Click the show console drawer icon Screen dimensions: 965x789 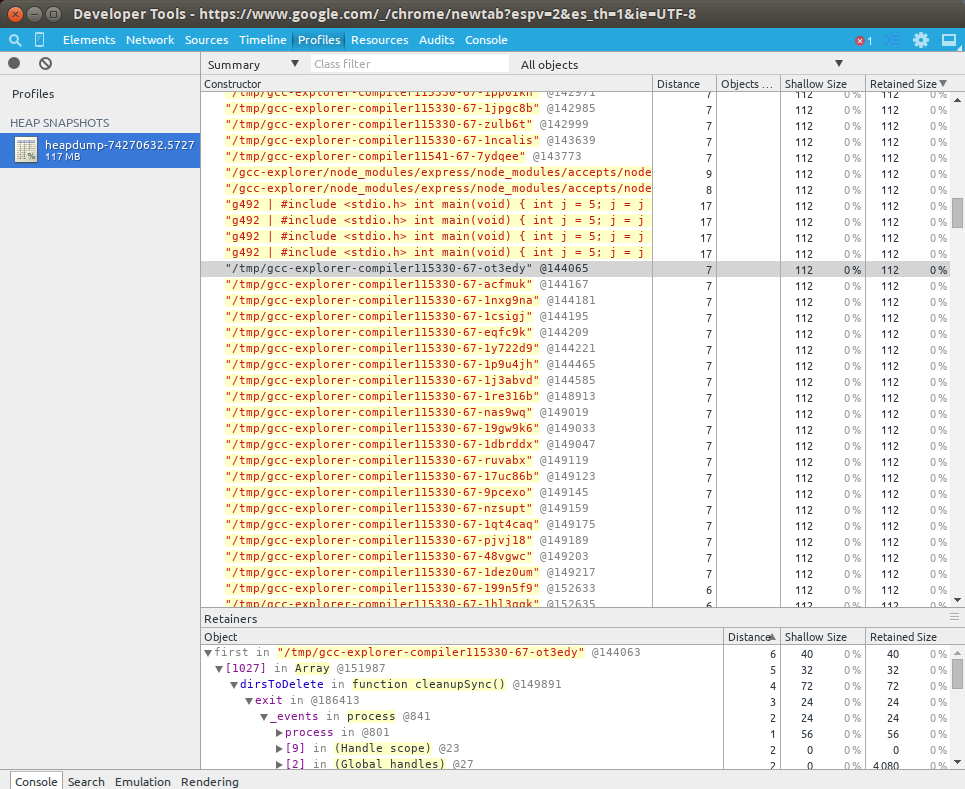(892, 40)
